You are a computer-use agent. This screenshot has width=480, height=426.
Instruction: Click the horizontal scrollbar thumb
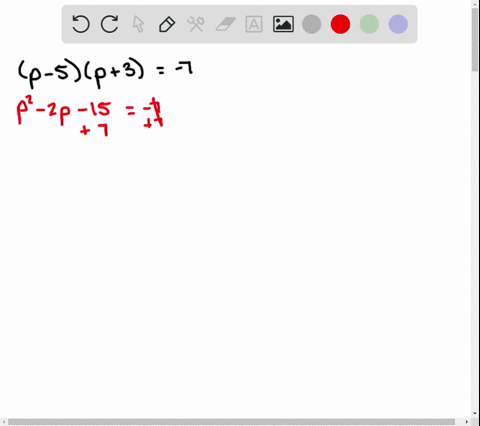coord(231,422)
